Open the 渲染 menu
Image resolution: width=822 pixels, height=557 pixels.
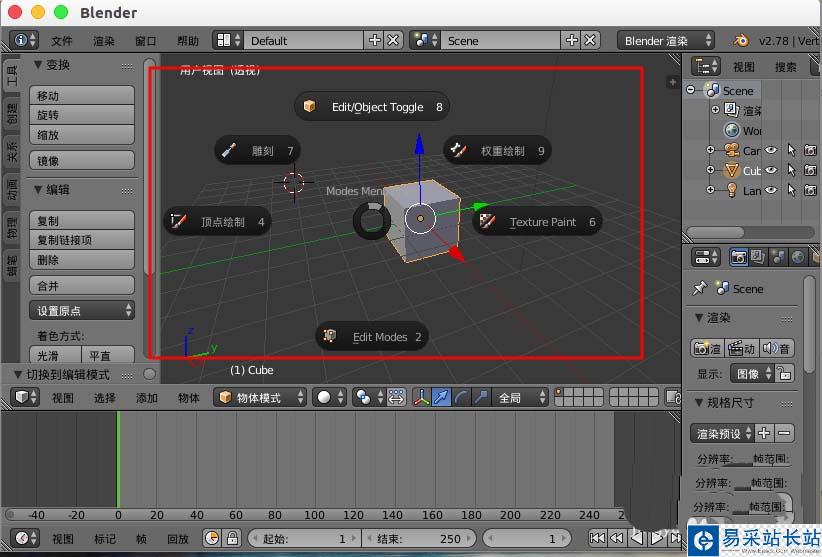[x=103, y=41]
